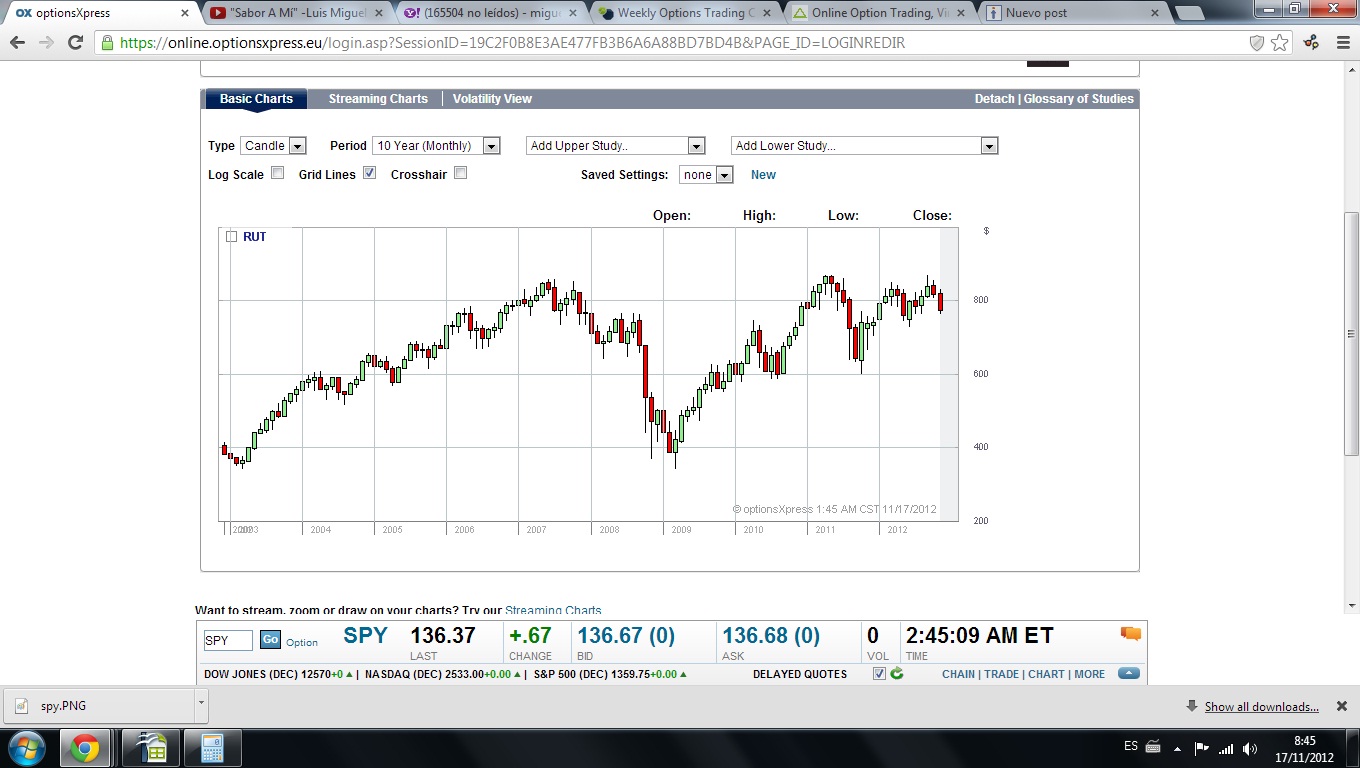The height and width of the screenshot is (768, 1360).
Task: Refresh delayed quotes with green arrow icon
Action: tap(897, 674)
